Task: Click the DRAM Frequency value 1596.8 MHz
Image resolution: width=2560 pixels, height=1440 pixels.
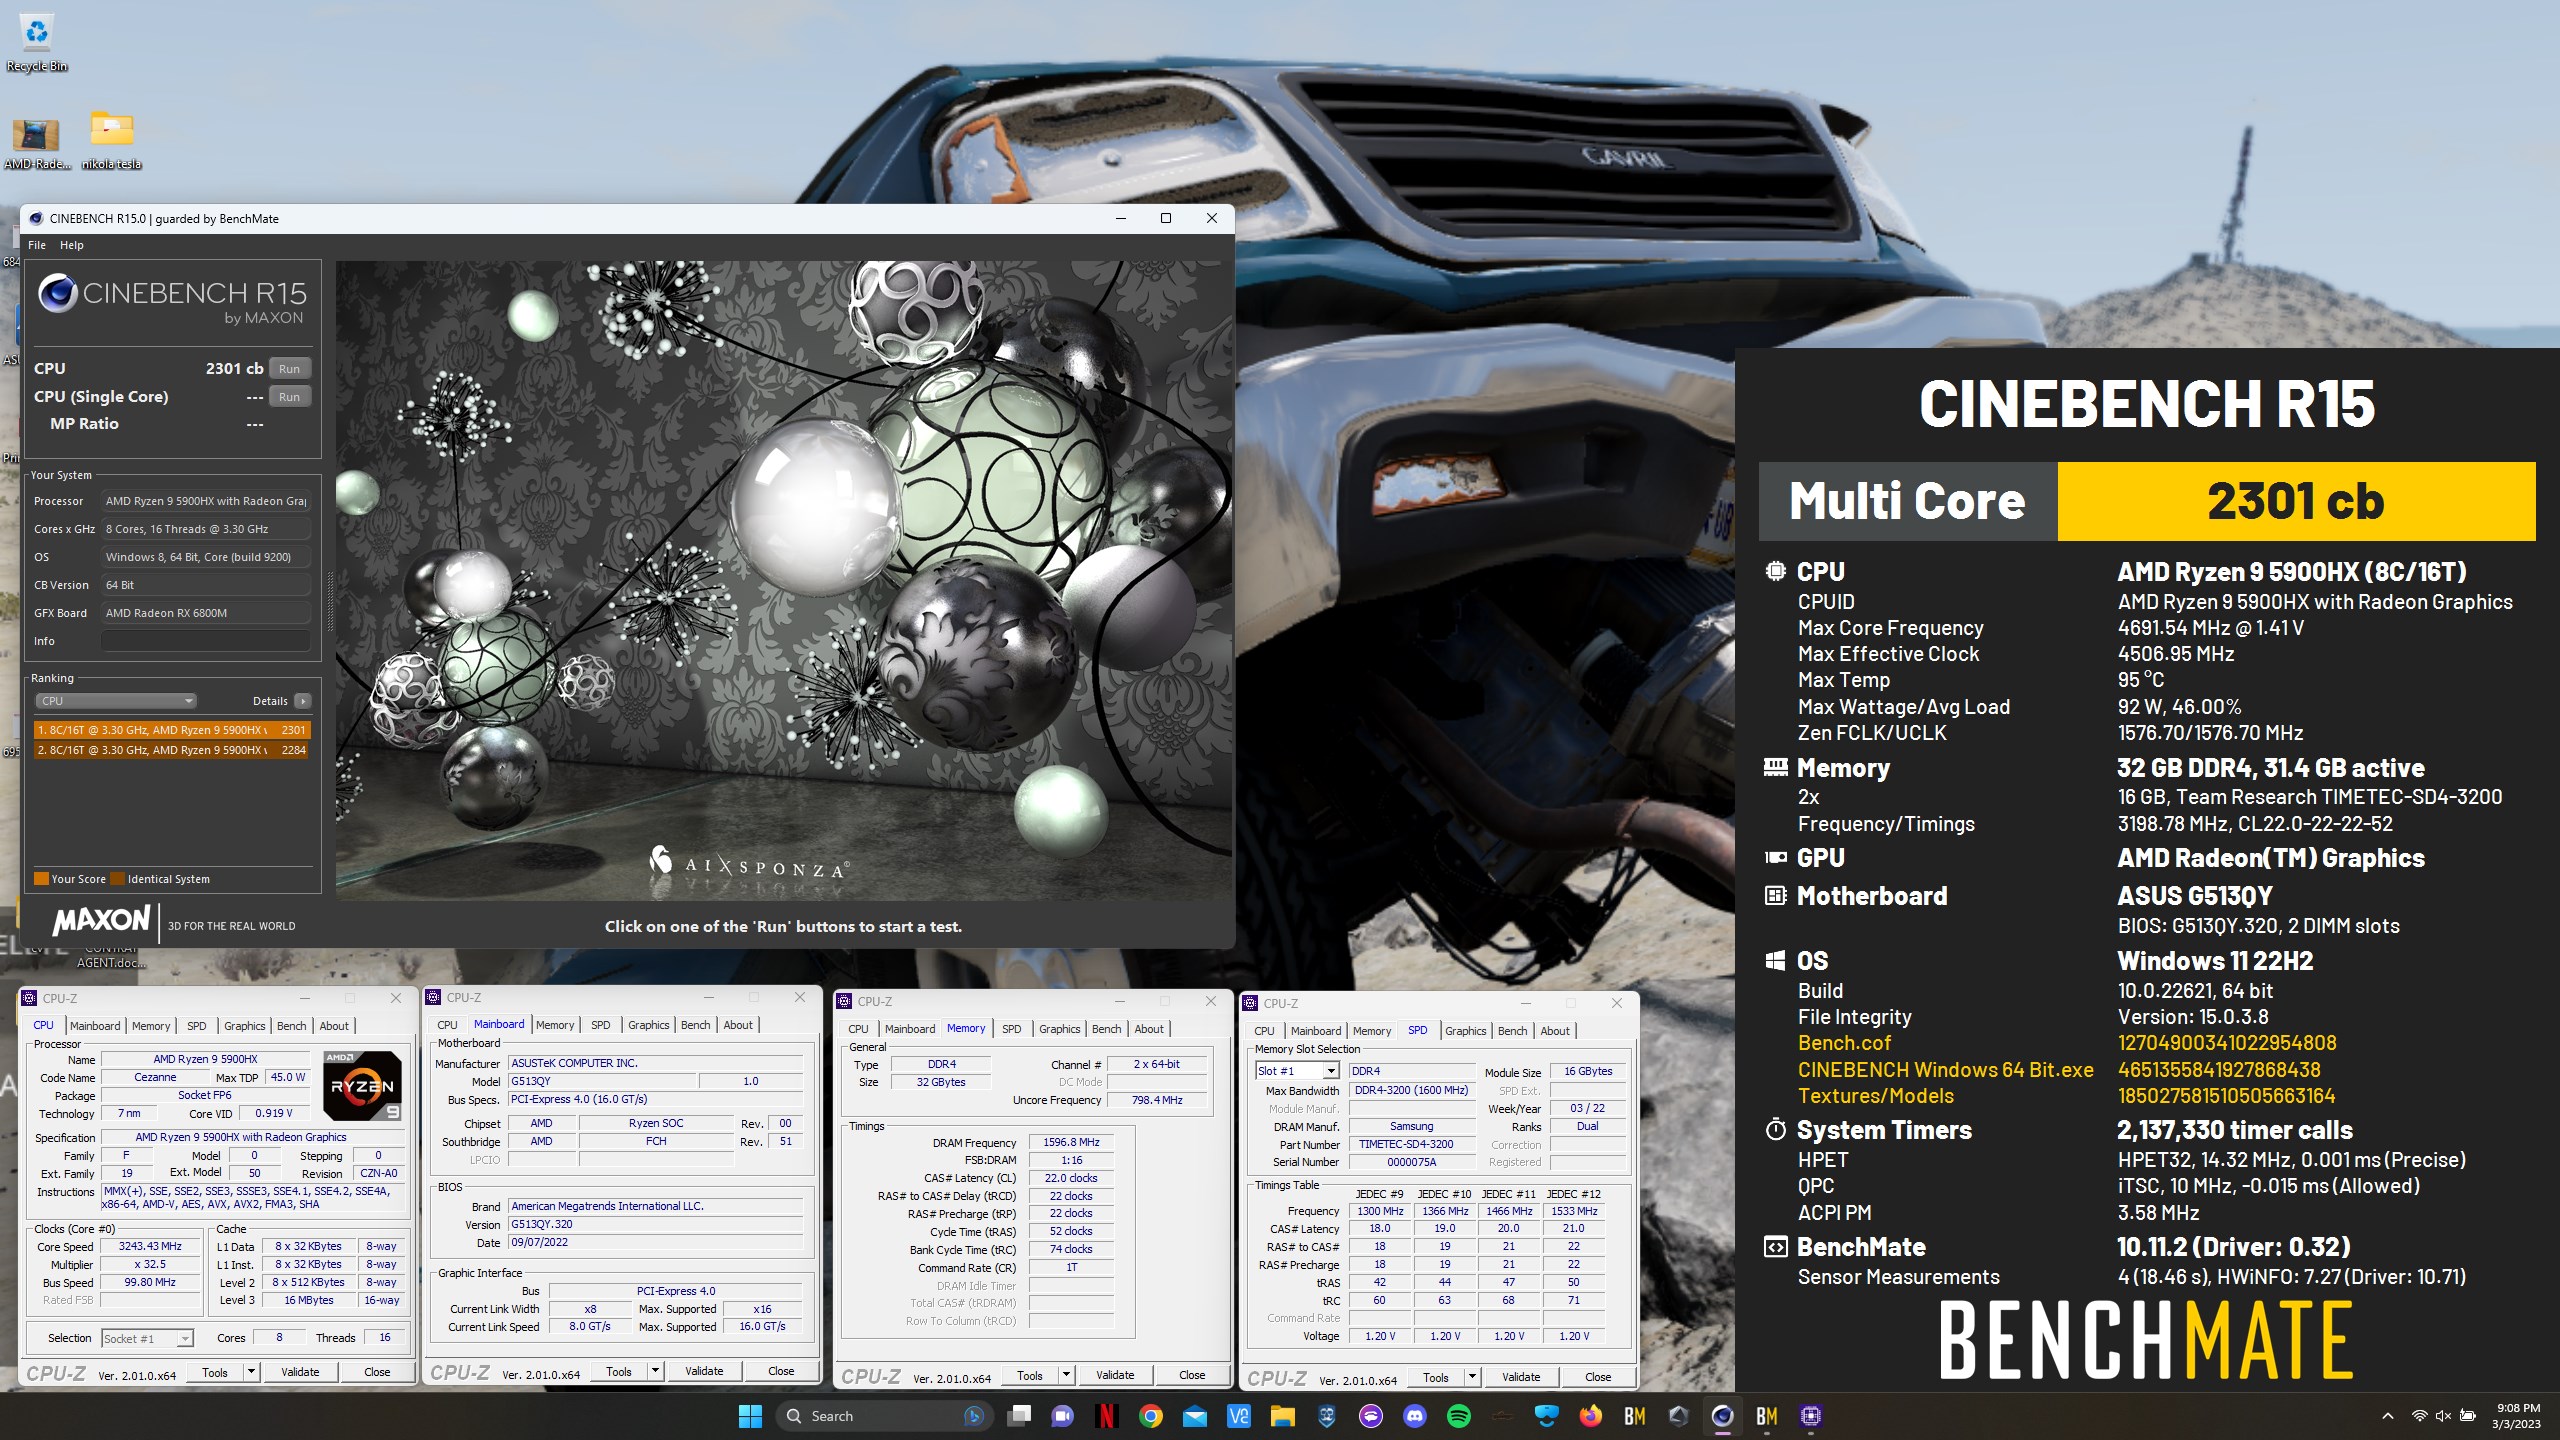Action: click(x=1071, y=1142)
